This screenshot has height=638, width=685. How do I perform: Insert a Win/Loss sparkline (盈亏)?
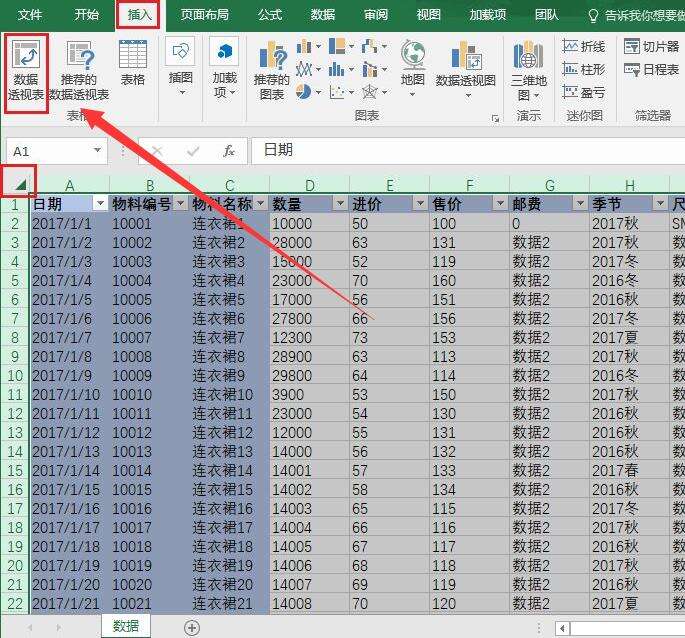[584, 92]
